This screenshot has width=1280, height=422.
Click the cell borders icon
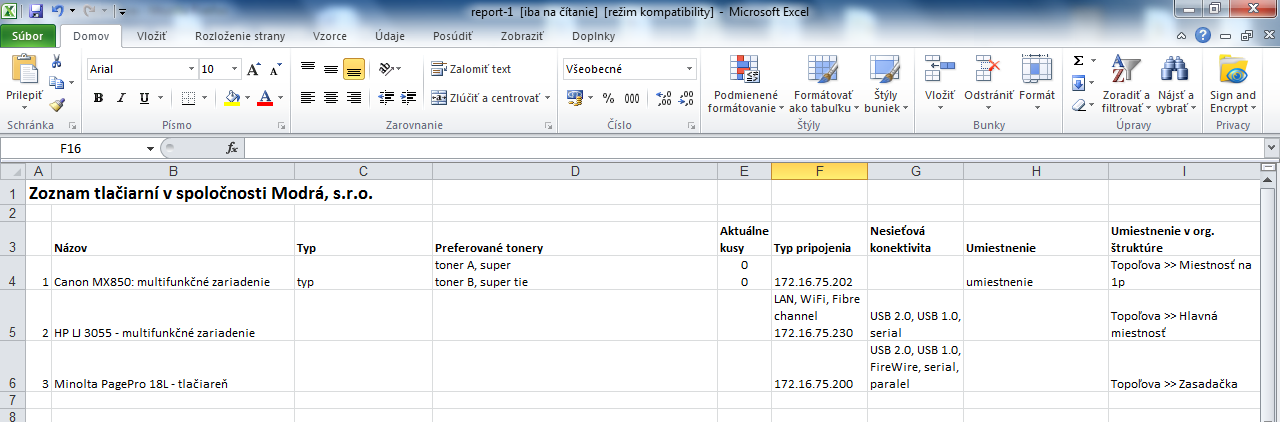point(187,98)
